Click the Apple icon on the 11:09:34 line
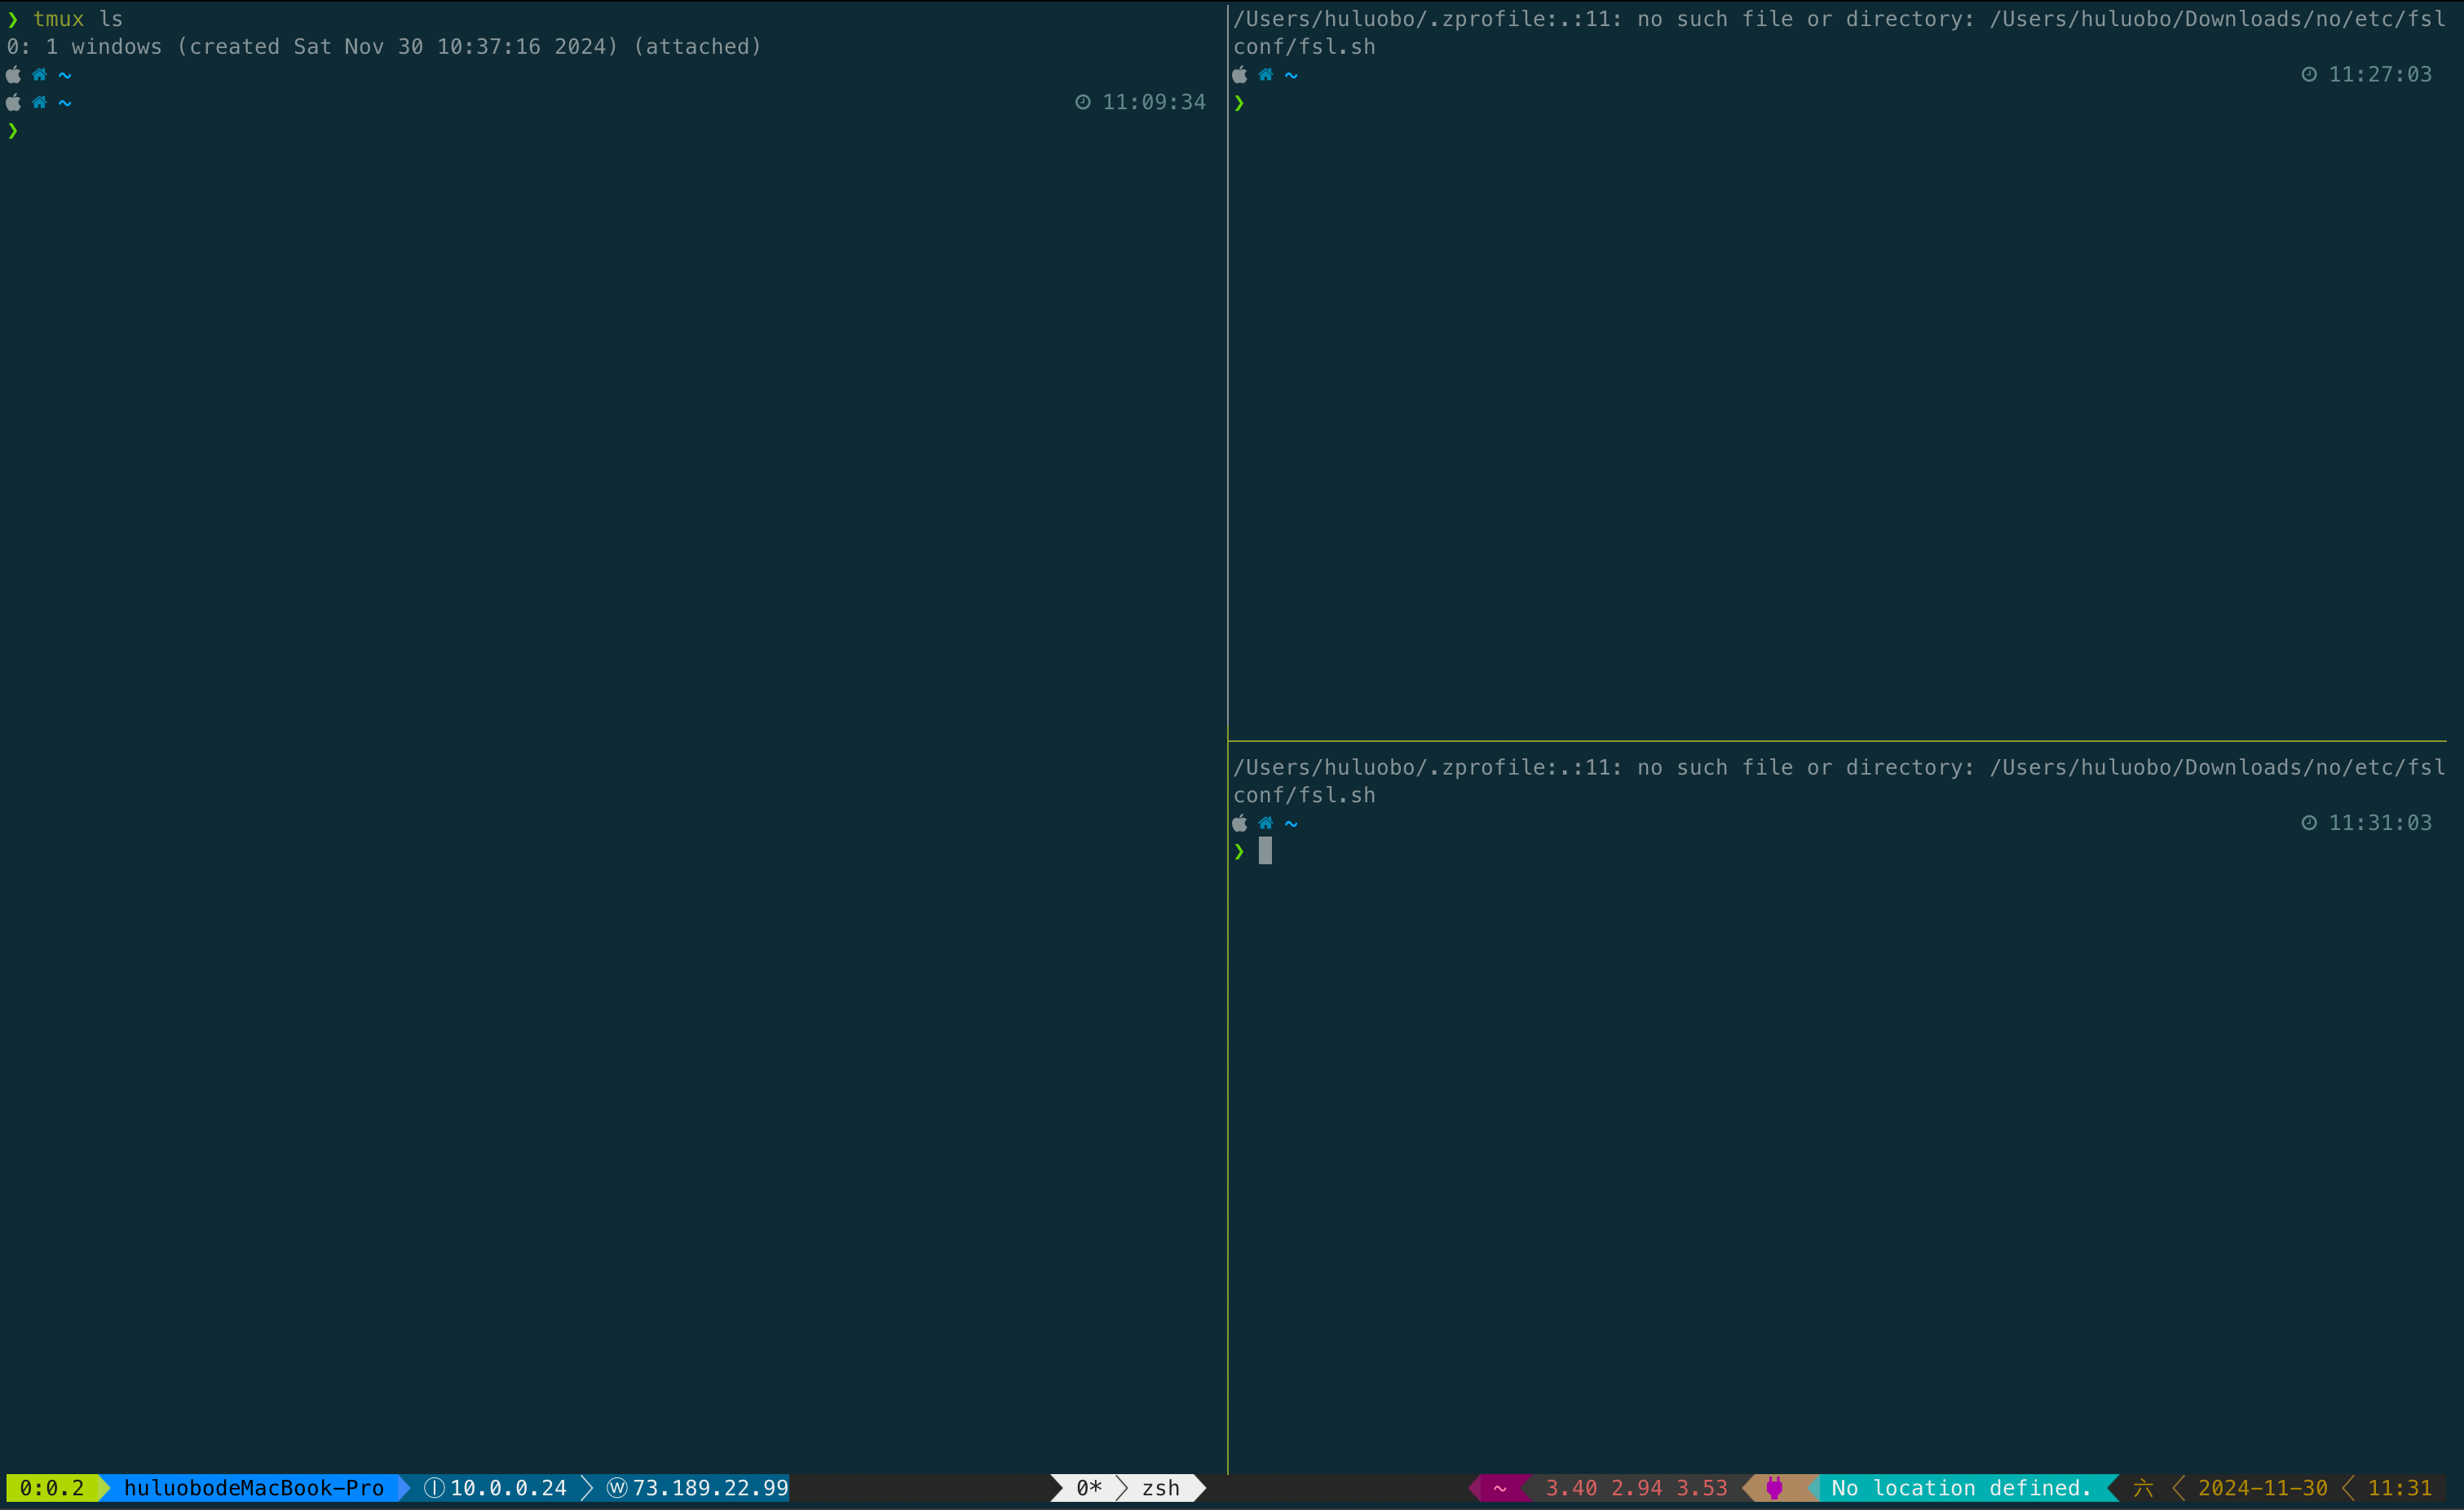 pos(14,102)
